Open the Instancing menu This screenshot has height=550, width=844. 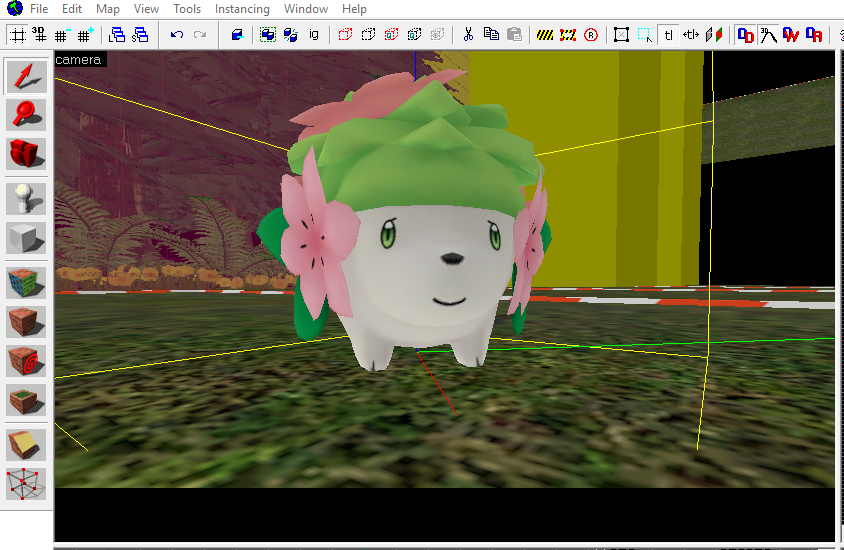point(242,9)
